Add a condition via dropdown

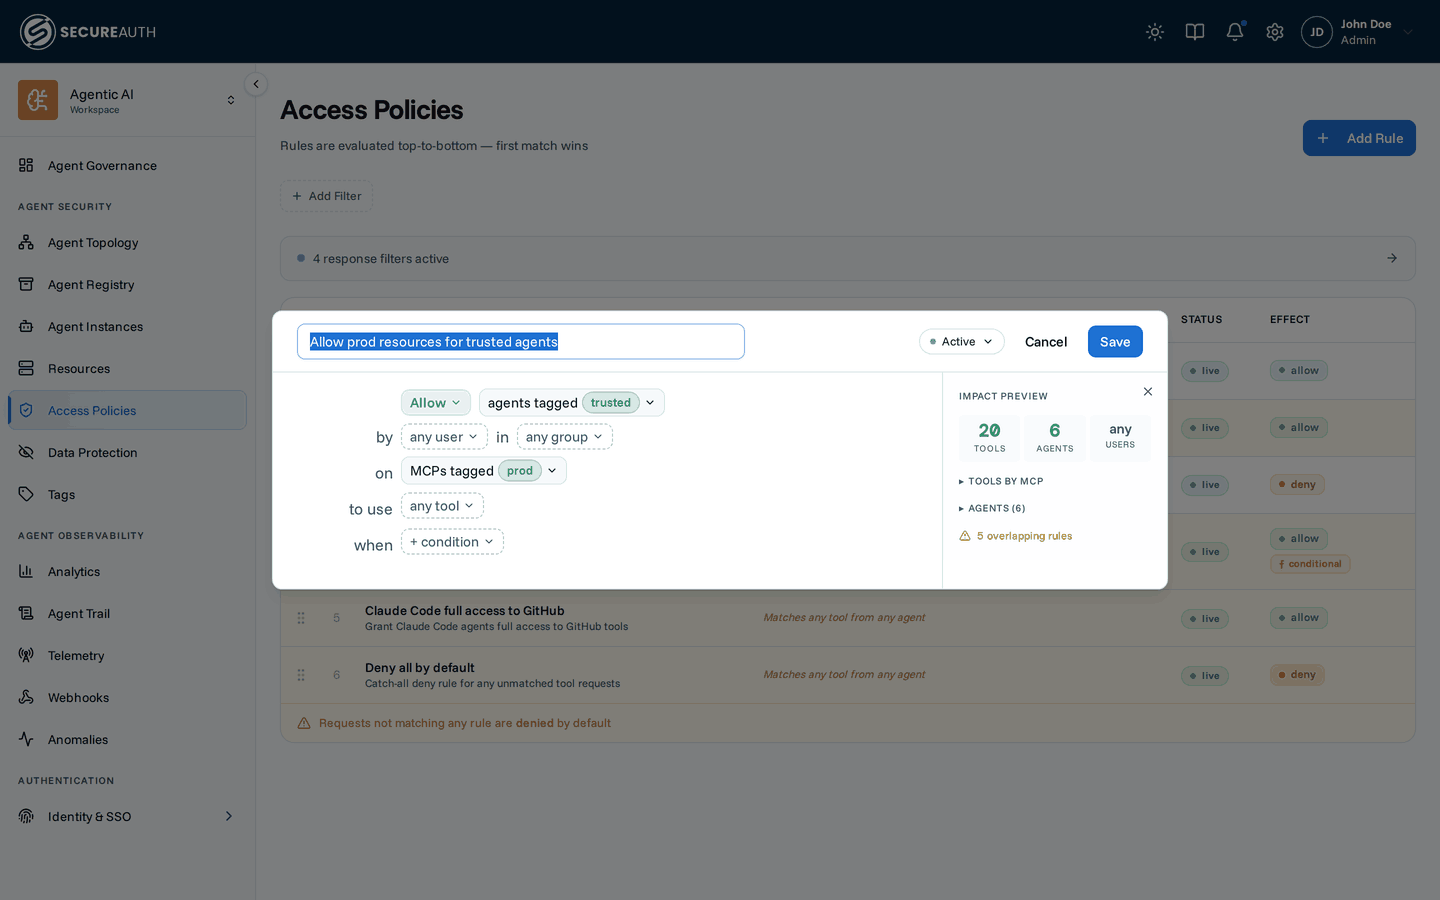[452, 542]
